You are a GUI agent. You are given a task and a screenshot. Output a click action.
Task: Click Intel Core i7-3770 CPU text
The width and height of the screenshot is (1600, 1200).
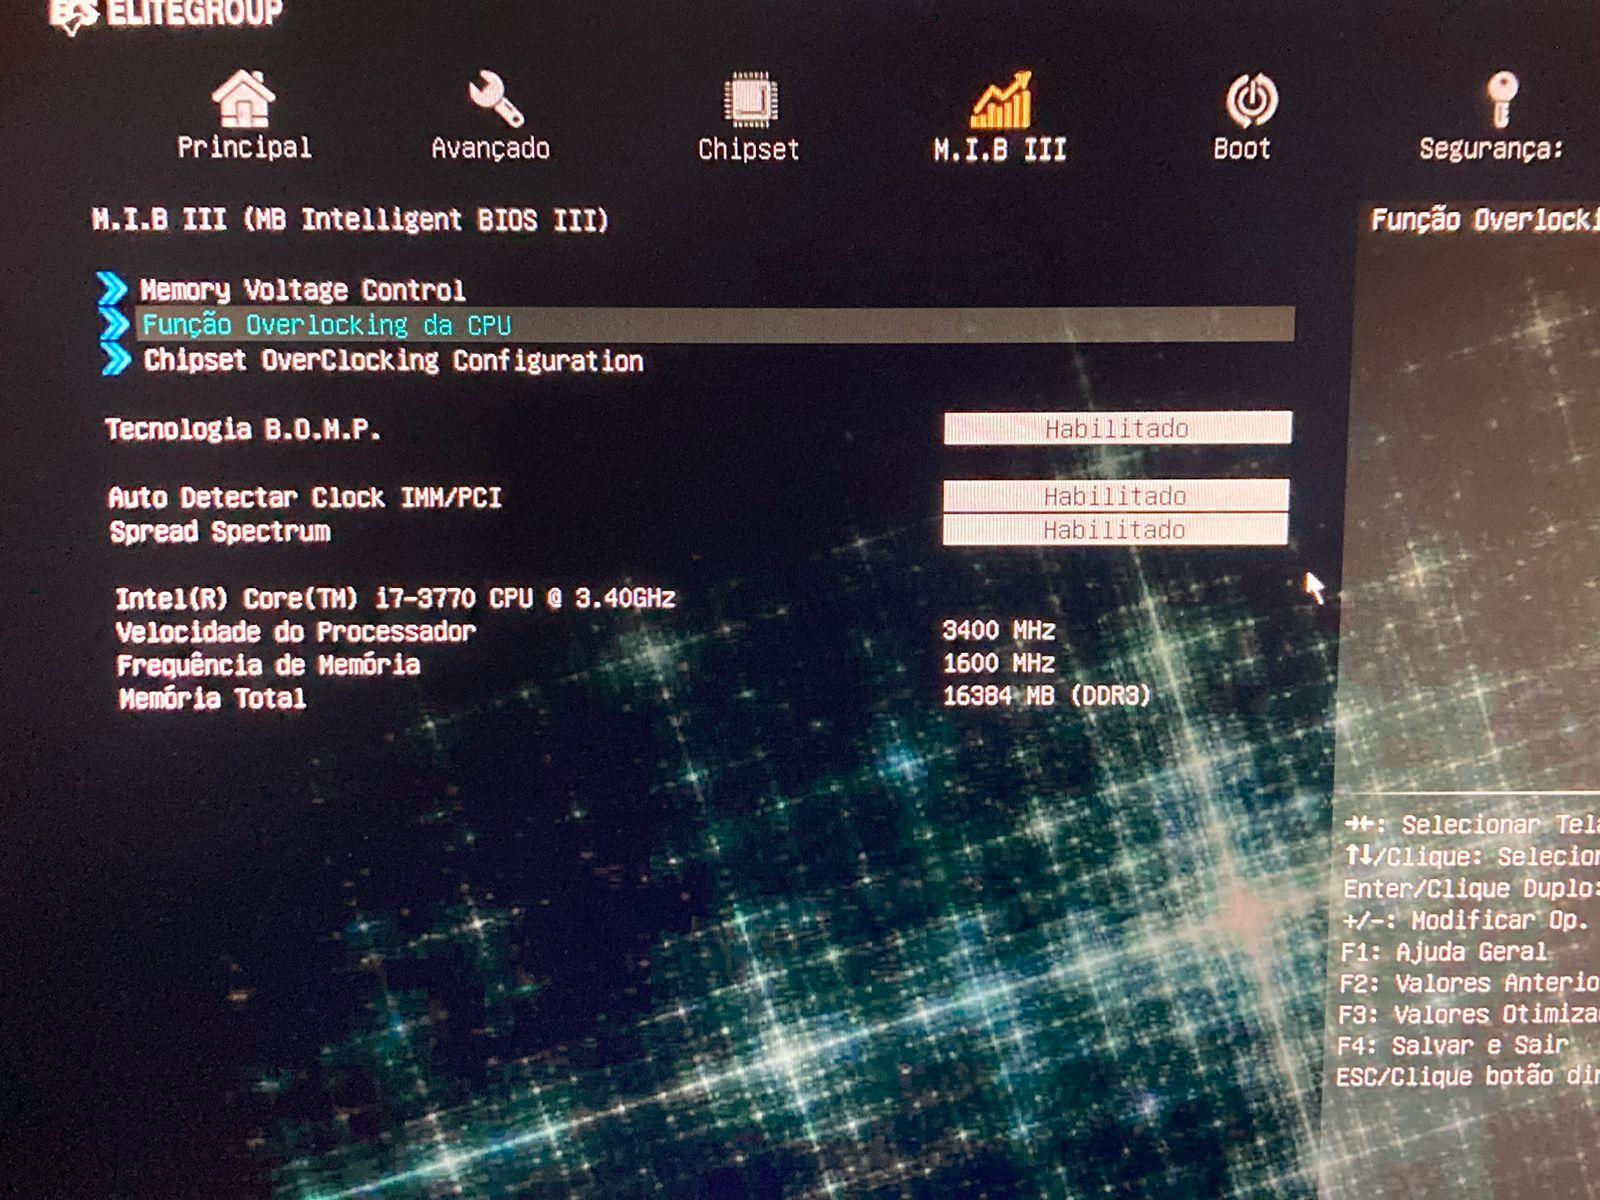[395, 598]
